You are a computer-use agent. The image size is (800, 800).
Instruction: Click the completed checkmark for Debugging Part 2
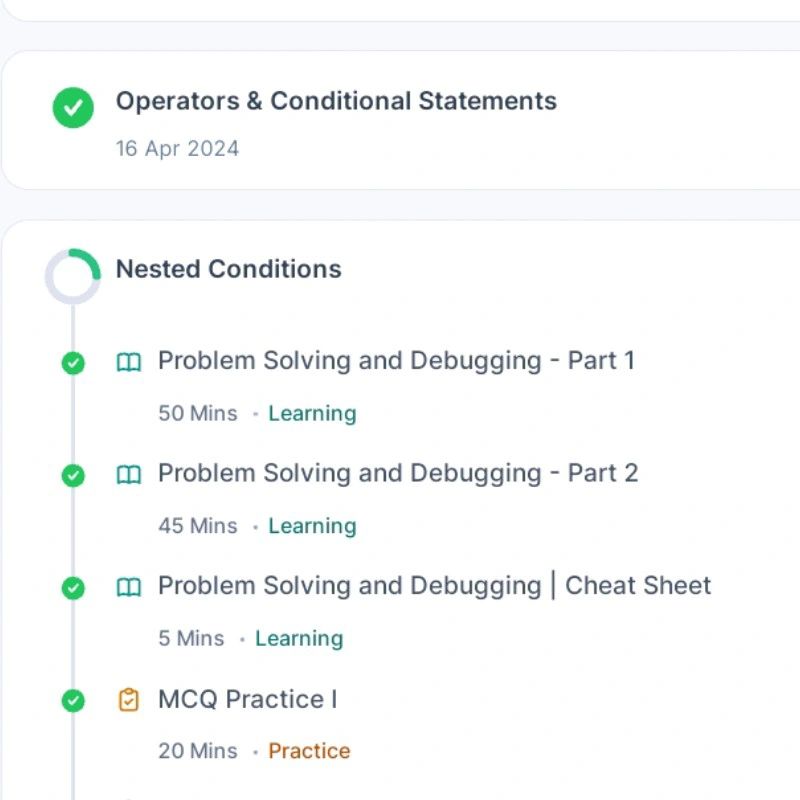73,476
